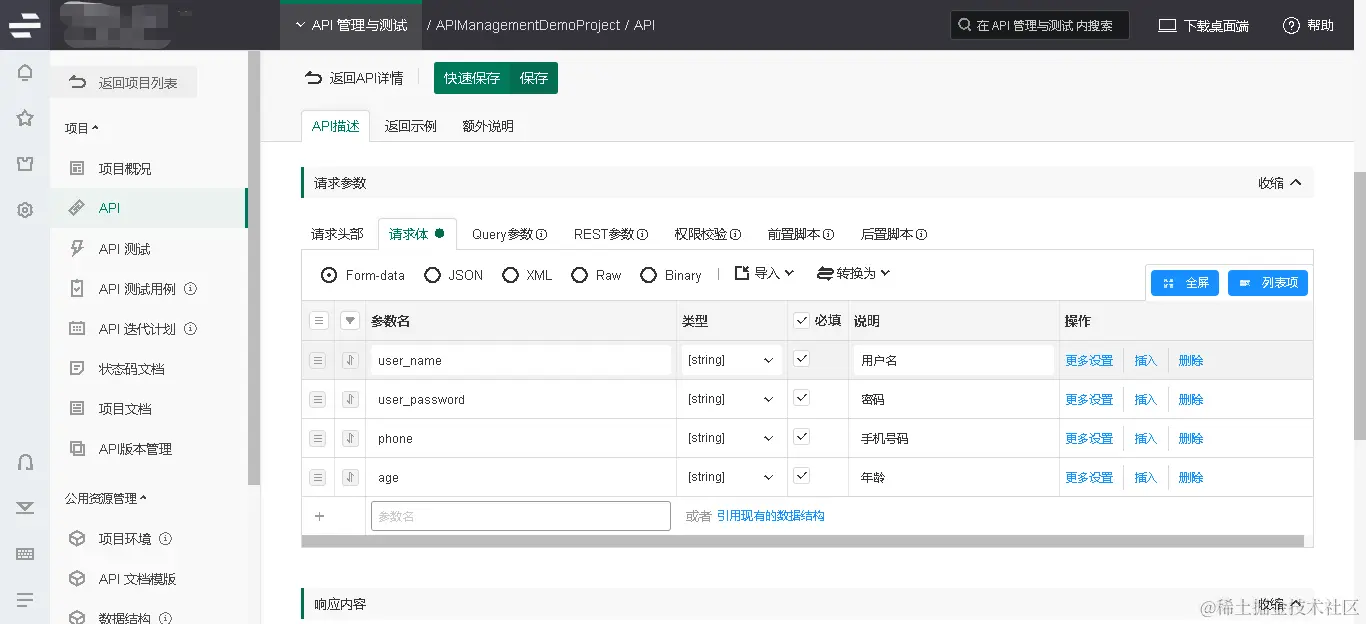Click the gear settings icon in left rail
The width and height of the screenshot is (1366, 624).
pos(25,210)
